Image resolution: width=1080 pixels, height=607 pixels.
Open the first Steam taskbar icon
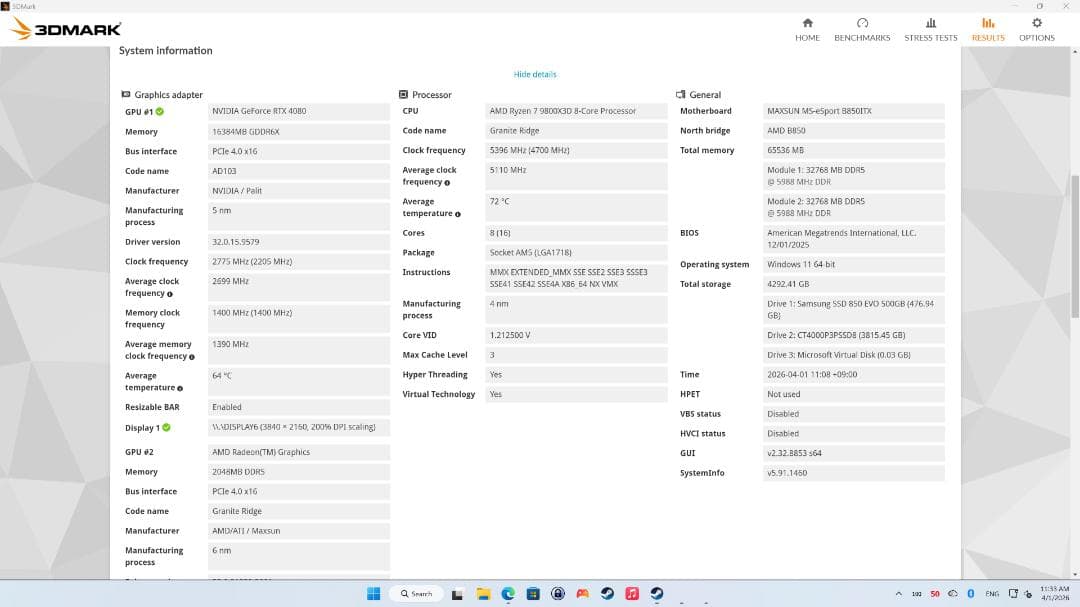(607, 594)
